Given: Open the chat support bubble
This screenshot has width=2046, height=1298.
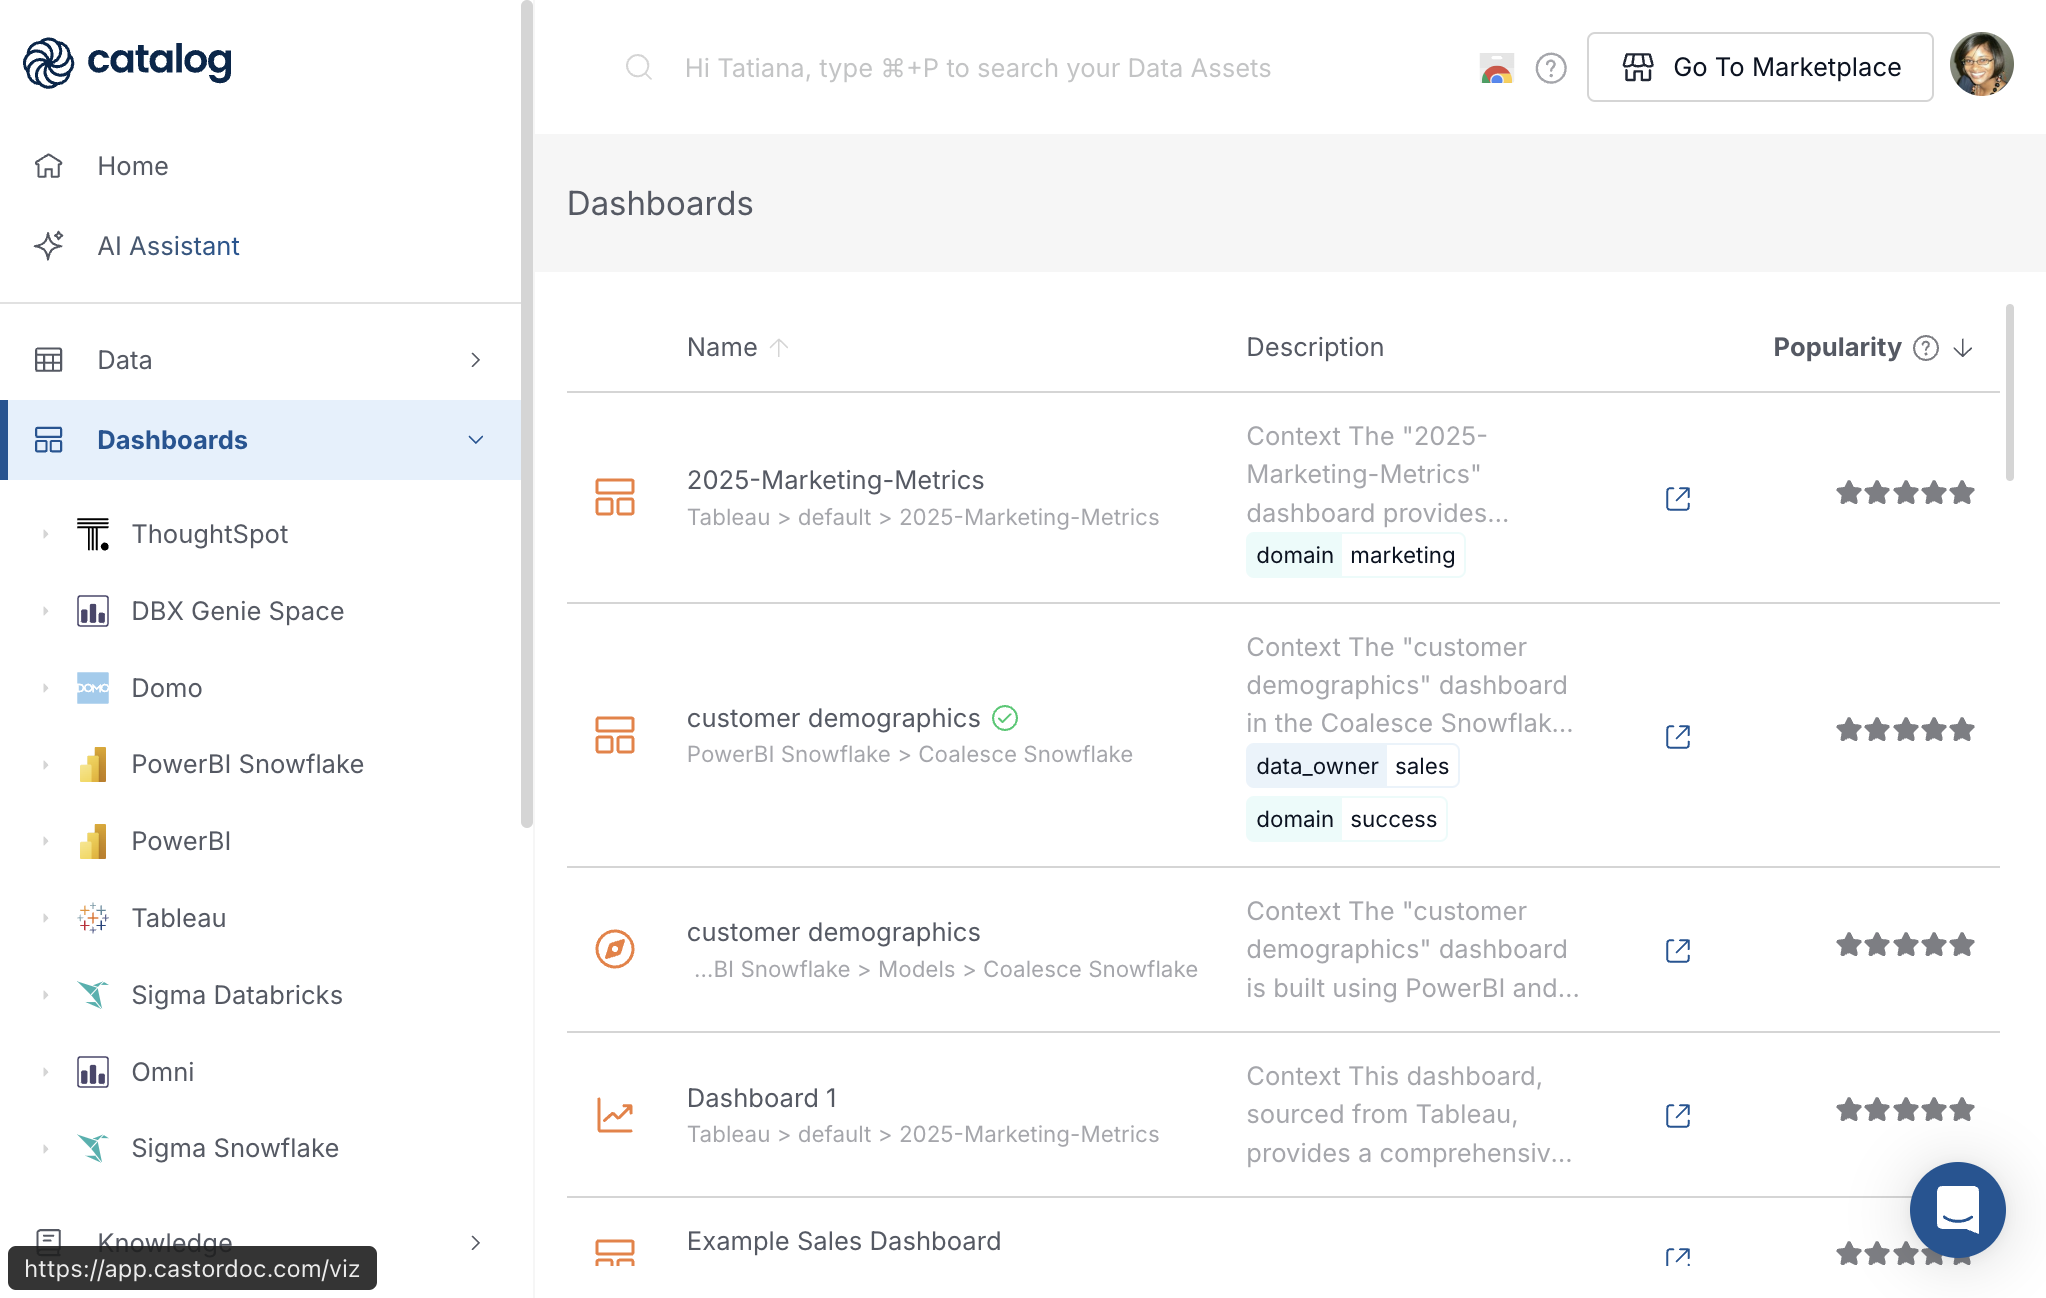Looking at the screenshot, I should 1957,1209.
